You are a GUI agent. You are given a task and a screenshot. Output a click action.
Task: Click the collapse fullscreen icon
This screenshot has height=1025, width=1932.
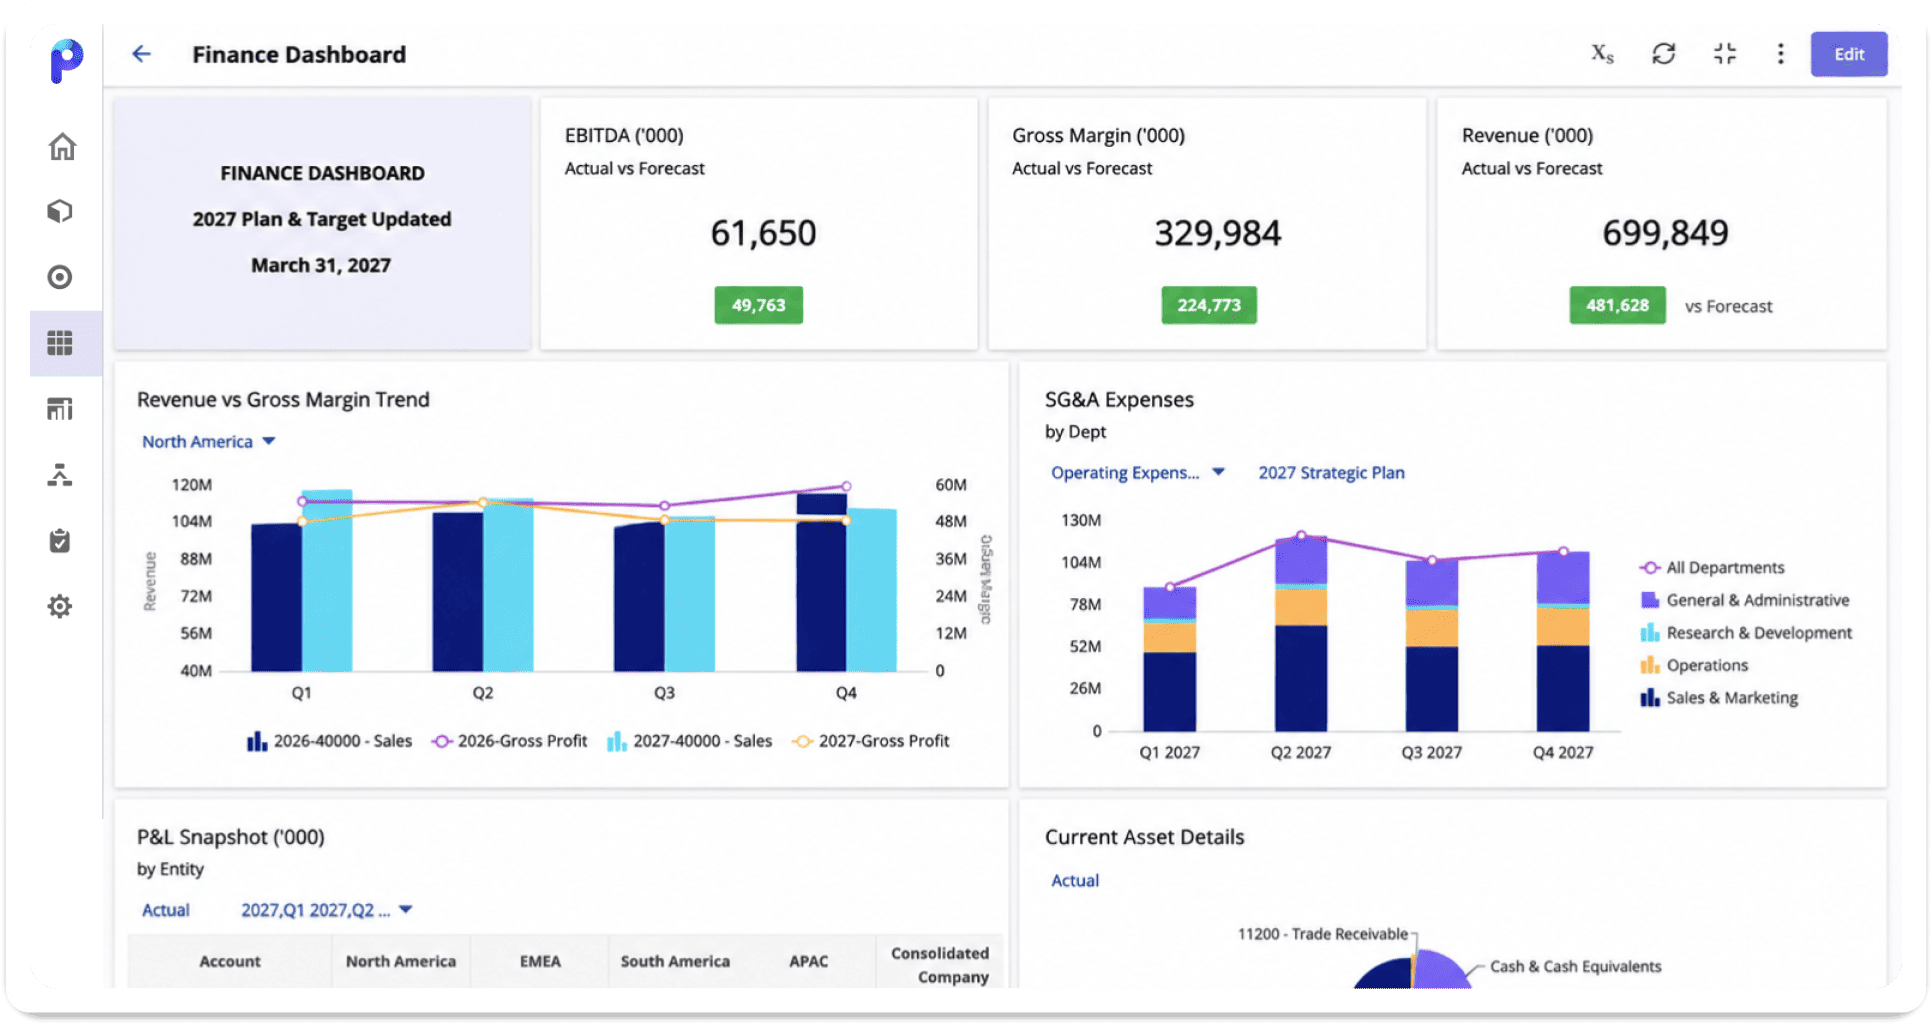(x=1725, y=54)
